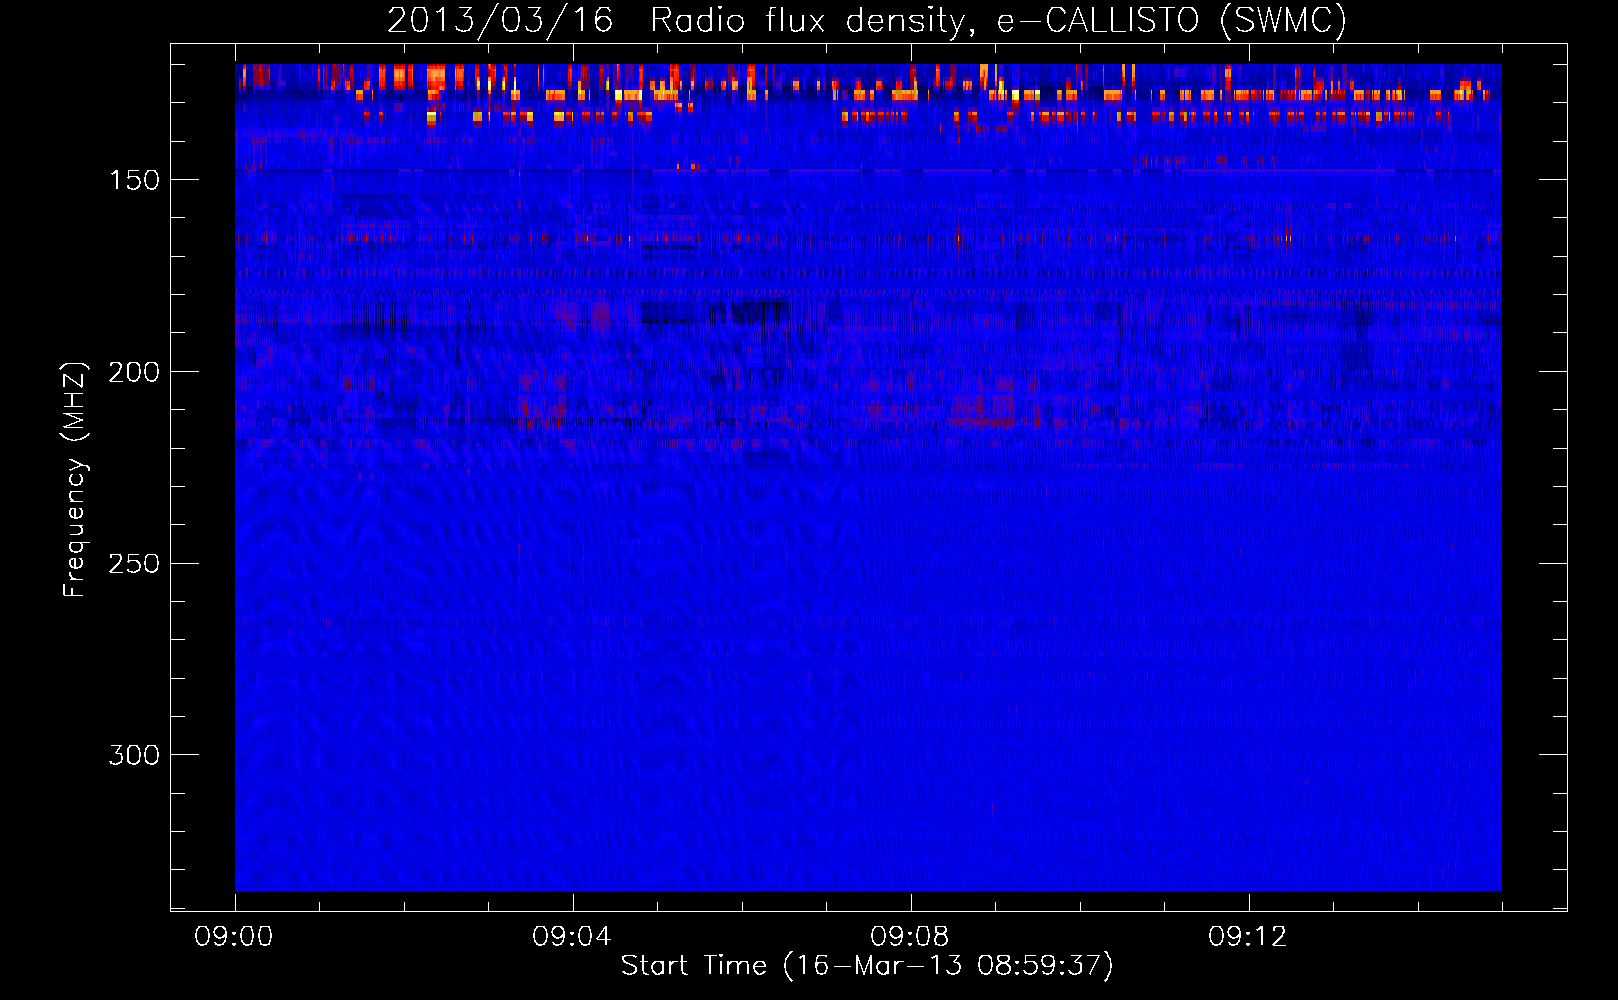The height and width of the screenshot is (1000, 1618).
Task: Click the Start Time axis caption
Action: (867, 966)
